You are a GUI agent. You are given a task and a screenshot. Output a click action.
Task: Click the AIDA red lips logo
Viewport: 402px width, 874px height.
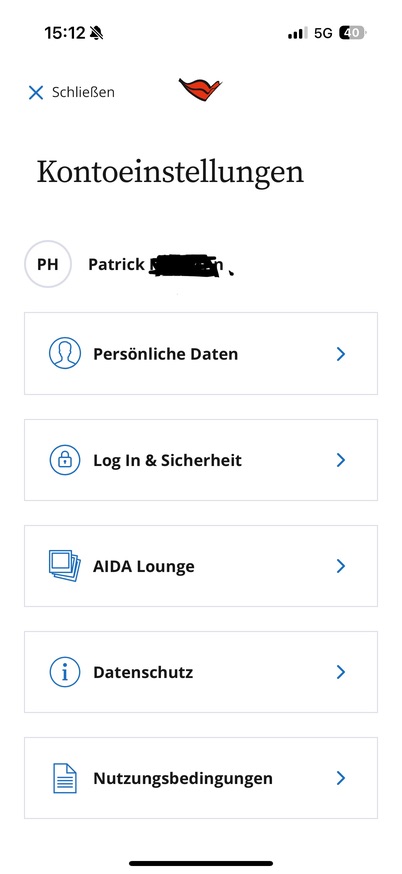click(x=200, y=90)
